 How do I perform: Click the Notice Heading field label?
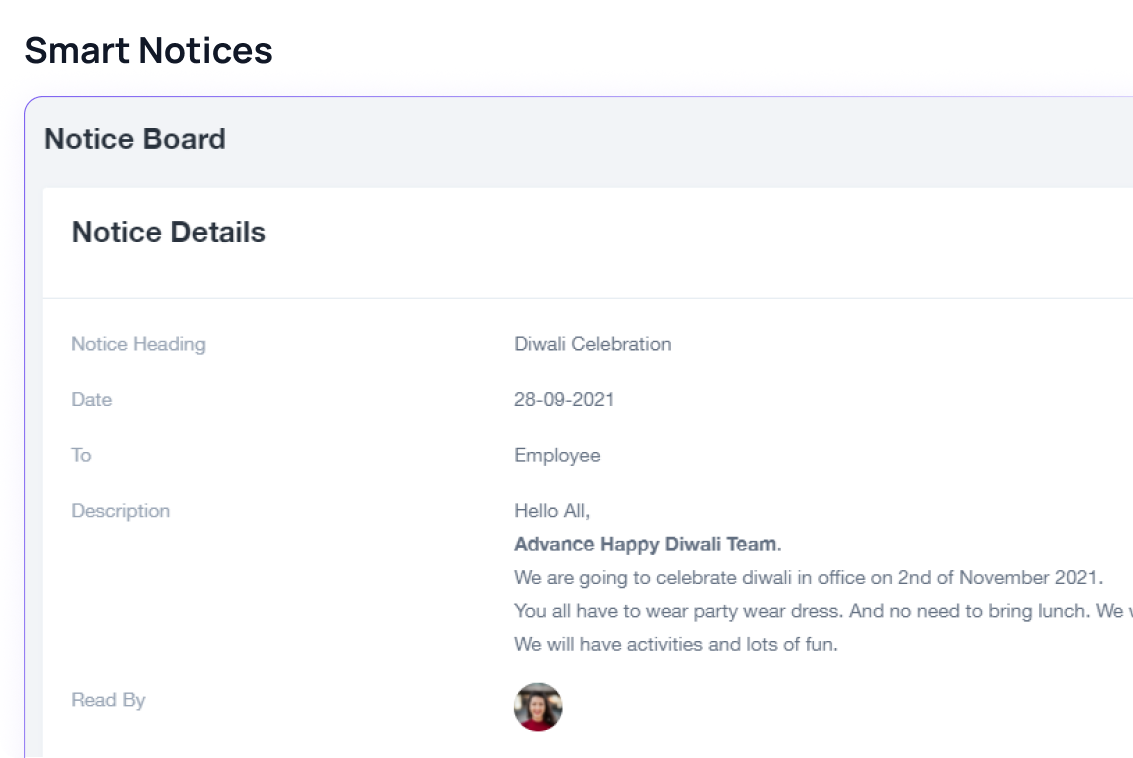[138, 344]
